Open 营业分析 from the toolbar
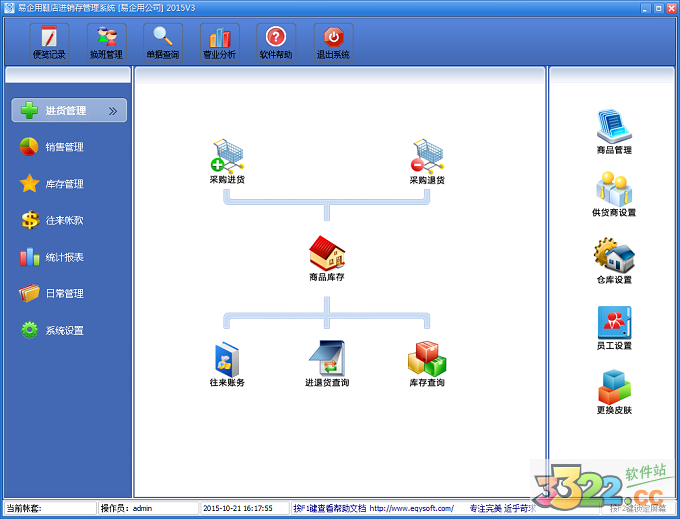This screenshot has width=680, height=519. [219, 42]
